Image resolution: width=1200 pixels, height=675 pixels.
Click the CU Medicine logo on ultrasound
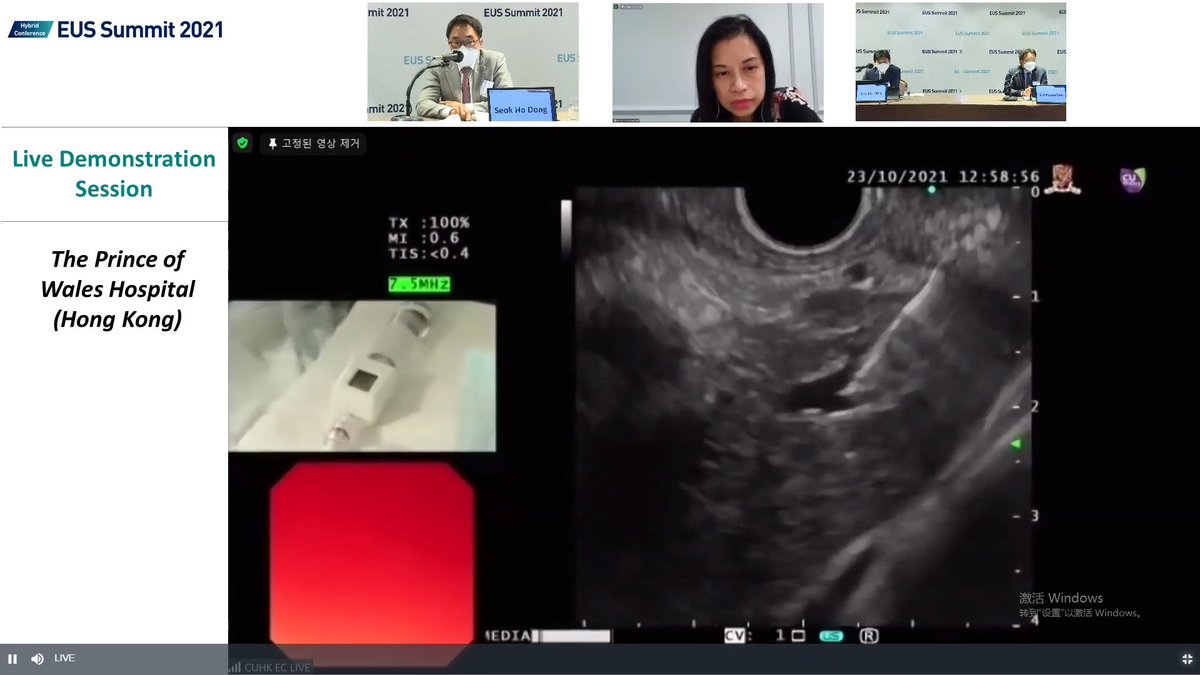1132,179
